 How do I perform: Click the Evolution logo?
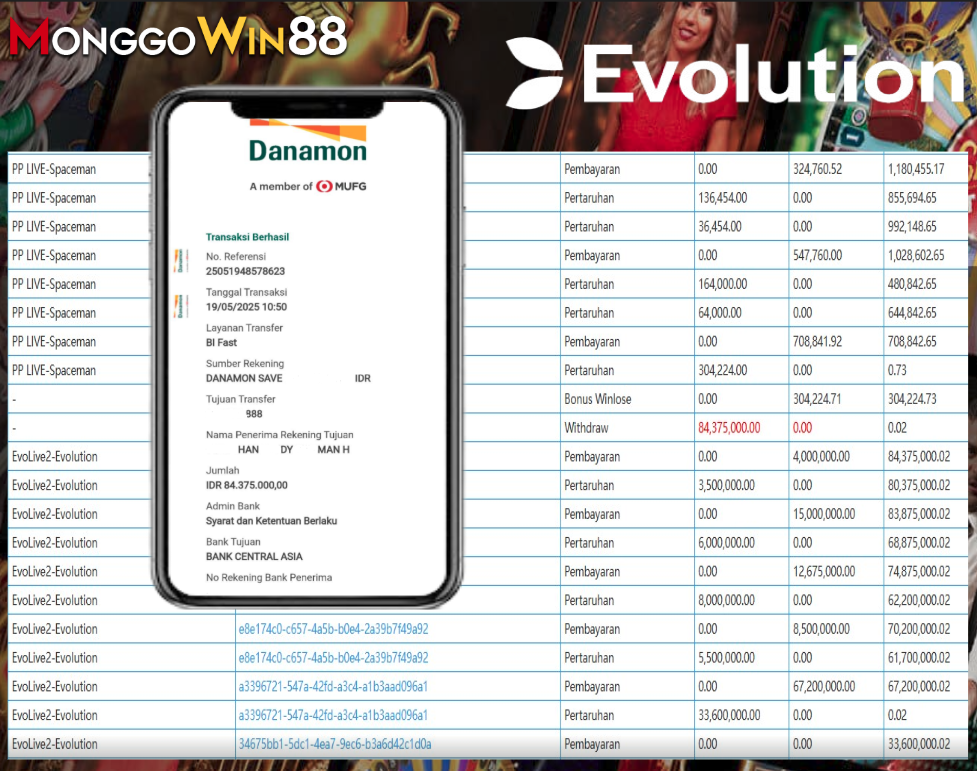(x=735, y=74)
